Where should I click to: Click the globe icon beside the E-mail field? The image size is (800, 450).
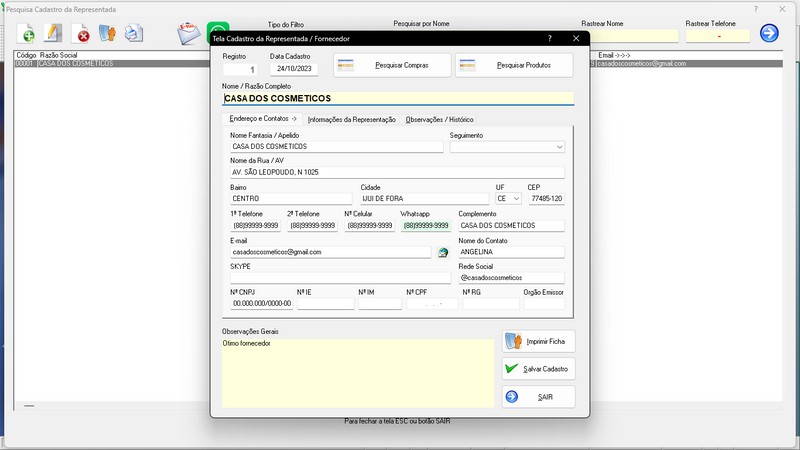443,252
